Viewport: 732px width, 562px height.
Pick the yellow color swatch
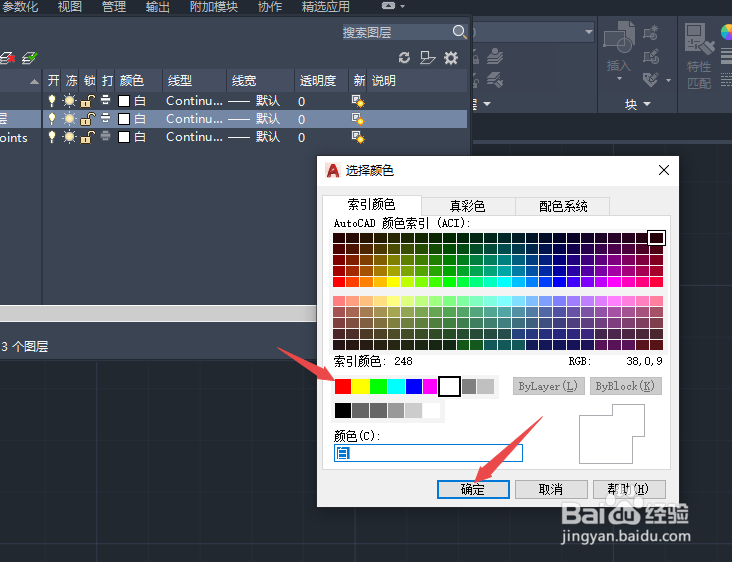360,386
